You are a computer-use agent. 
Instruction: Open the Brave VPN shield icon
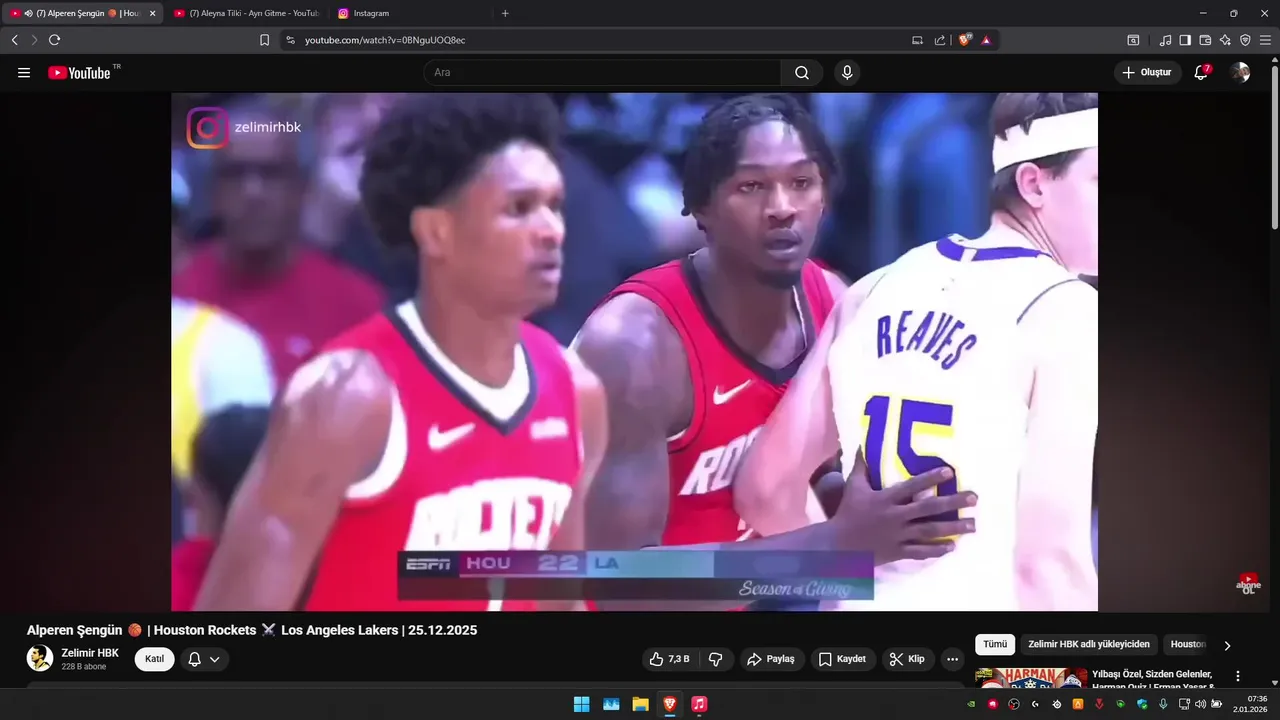click(1245, 40)
